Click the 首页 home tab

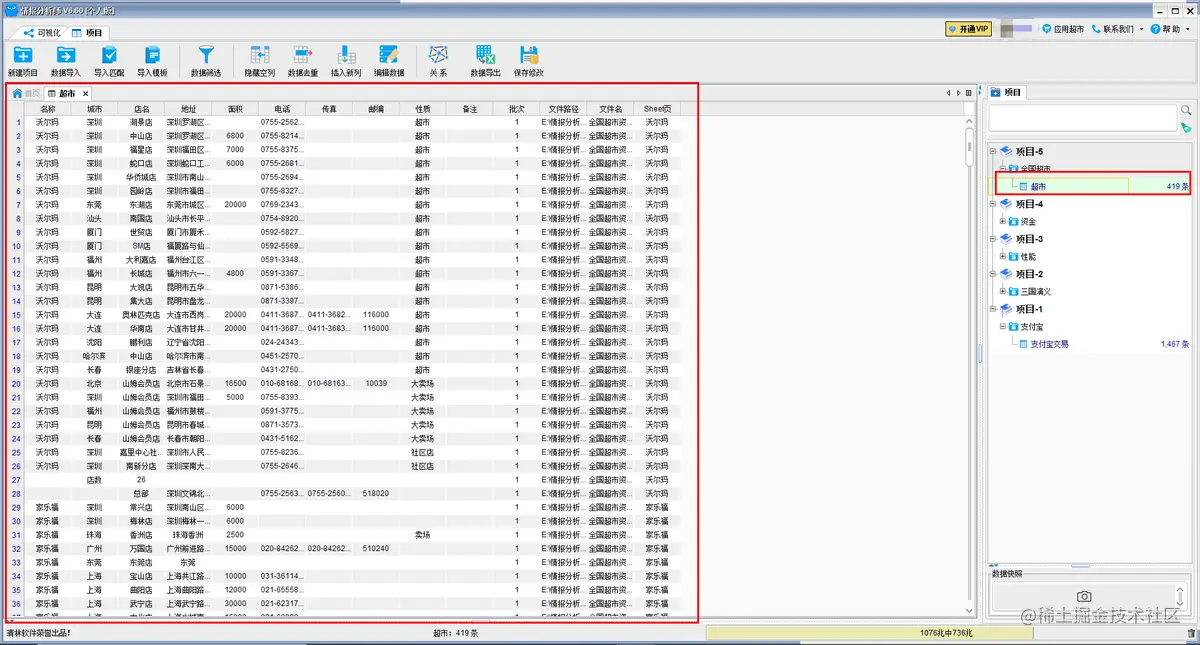pos(27,93)
